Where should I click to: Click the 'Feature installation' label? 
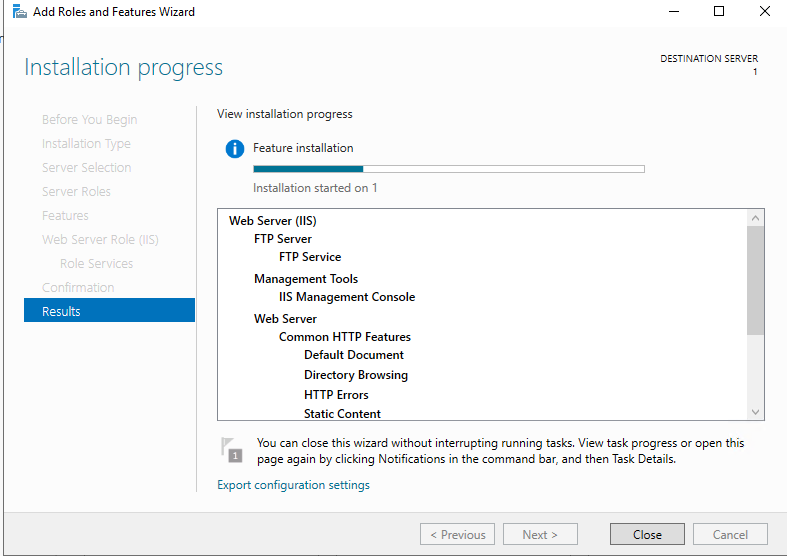click(x=303, y=148)
